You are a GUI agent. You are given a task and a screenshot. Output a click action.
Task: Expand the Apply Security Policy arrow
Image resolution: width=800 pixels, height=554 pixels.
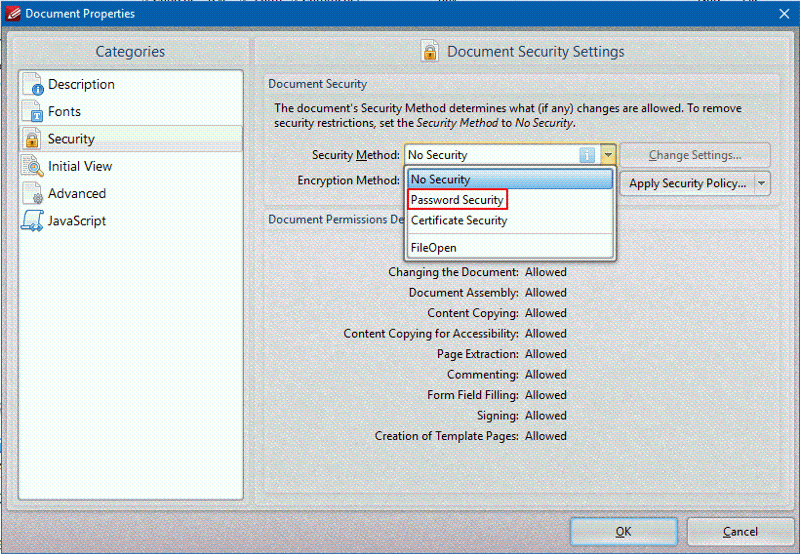coord(762,183)
